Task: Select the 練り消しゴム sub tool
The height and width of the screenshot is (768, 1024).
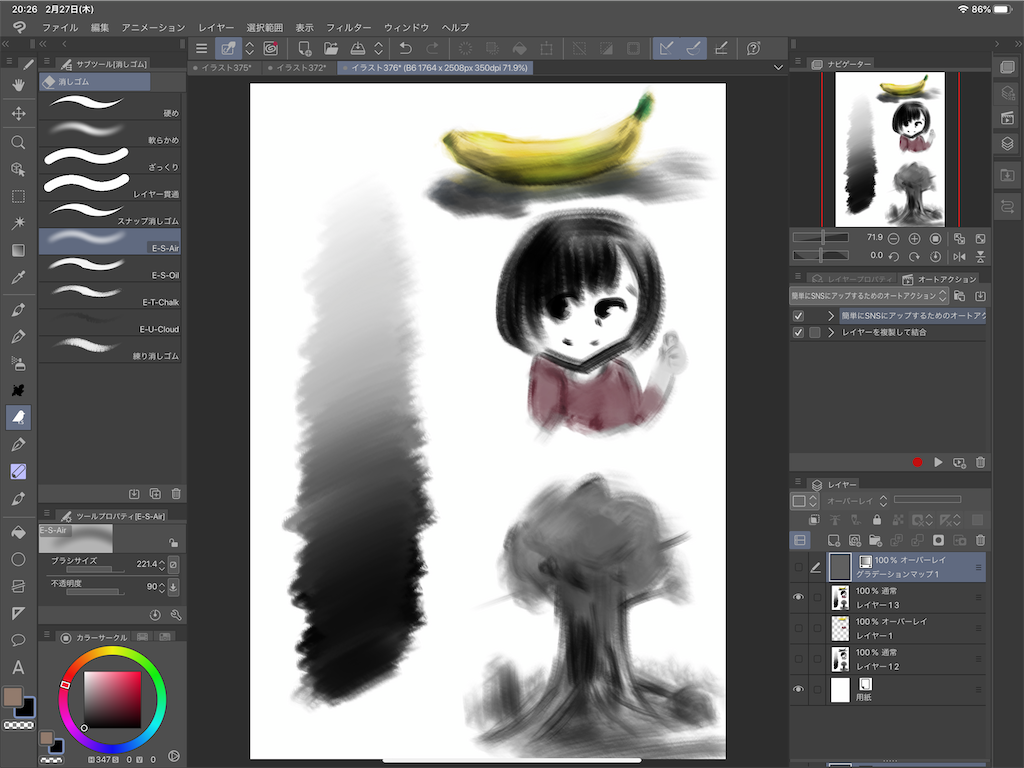Action: pos(110,349)
